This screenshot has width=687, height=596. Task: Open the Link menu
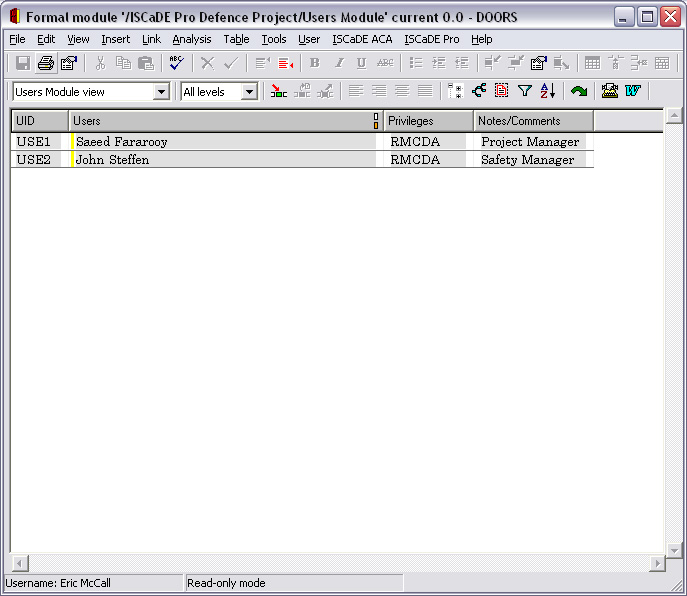151,39
